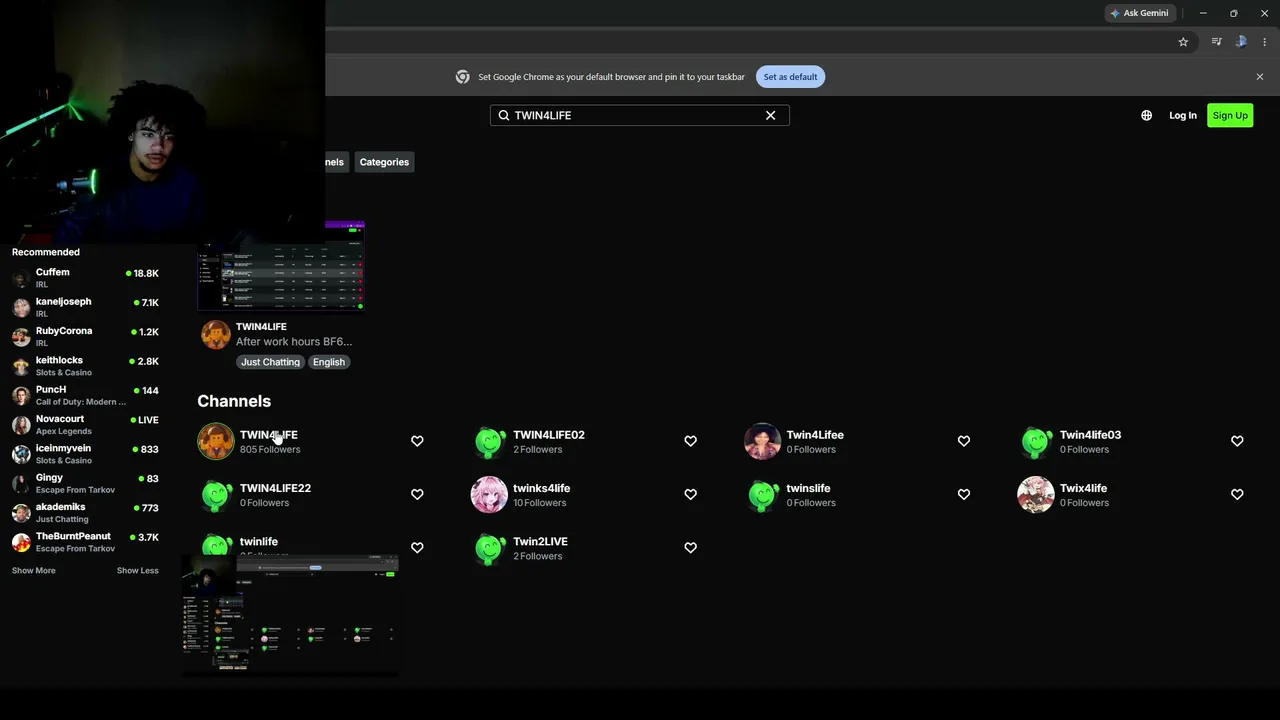This screenshot has height=720, width=1280.
Task: Follow TWIN4LIFE02 with the heart icon
Action: click(690, 441)
